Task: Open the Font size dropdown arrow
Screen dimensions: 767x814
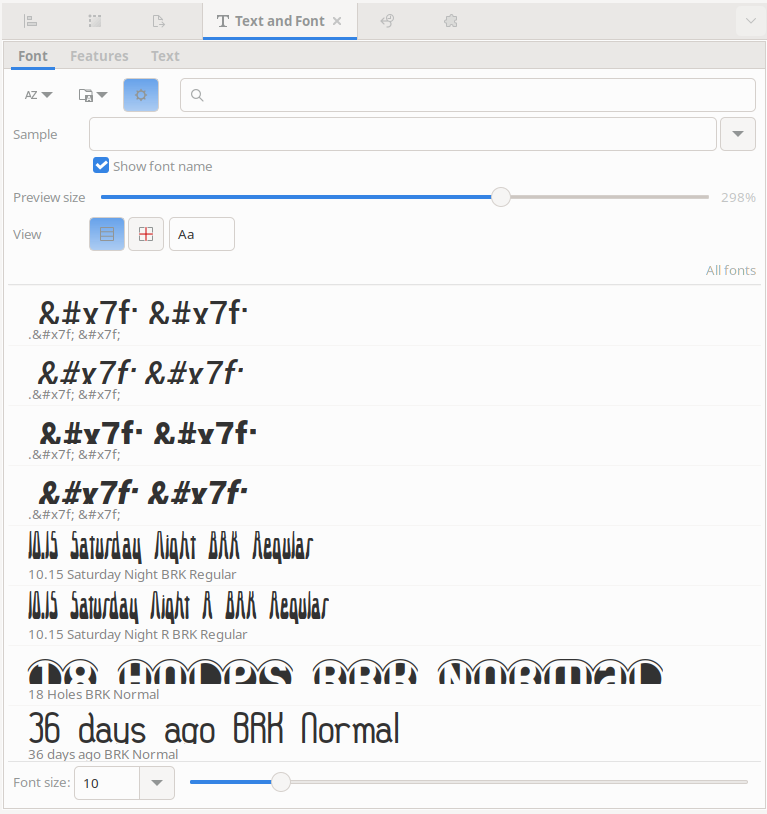Action: coord(156,783)
